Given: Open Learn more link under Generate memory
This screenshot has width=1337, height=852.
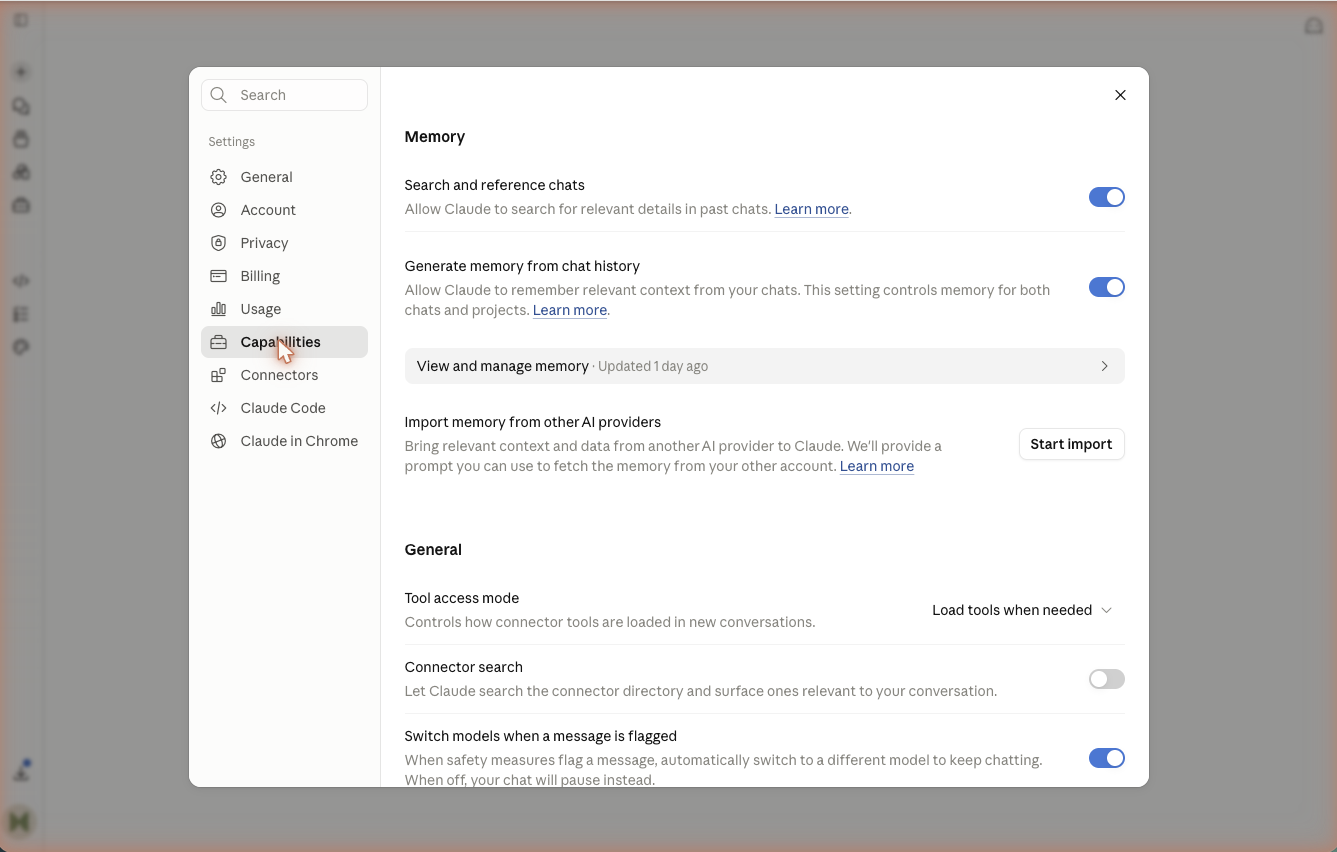Looking at the screenshot, I should (x=570, y=310).
